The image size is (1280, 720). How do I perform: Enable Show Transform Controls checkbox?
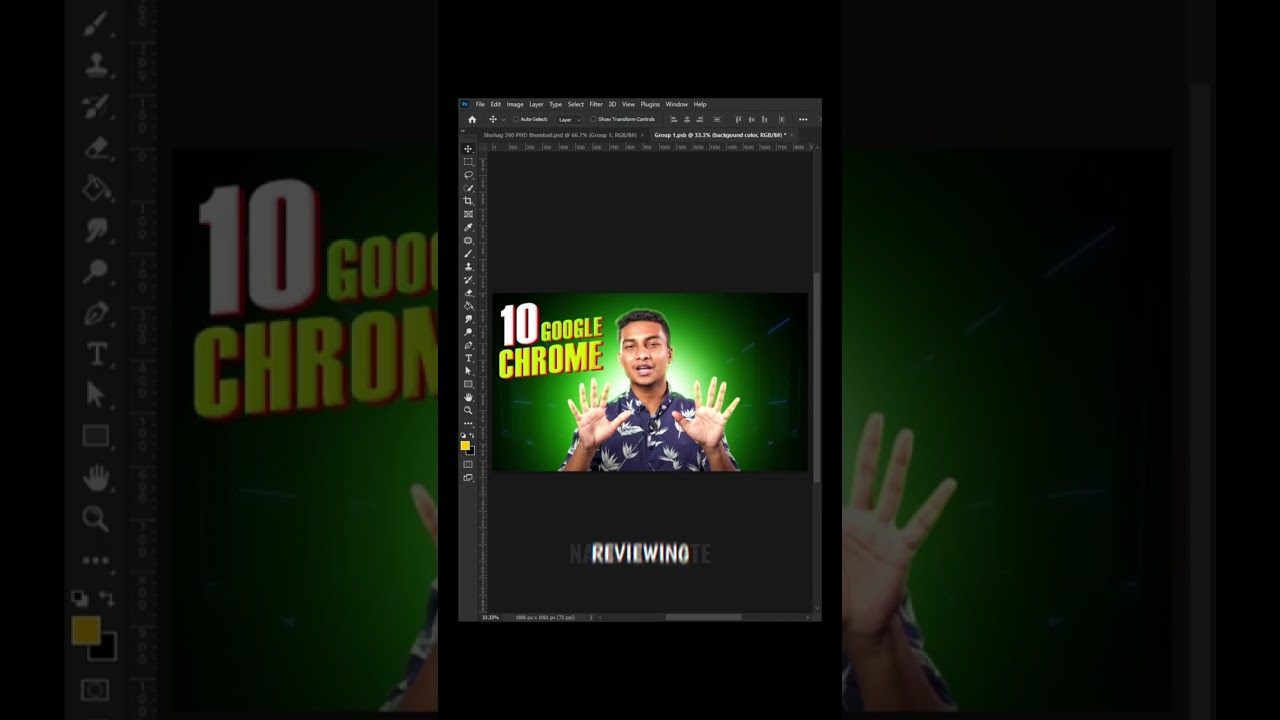[593, 119]
